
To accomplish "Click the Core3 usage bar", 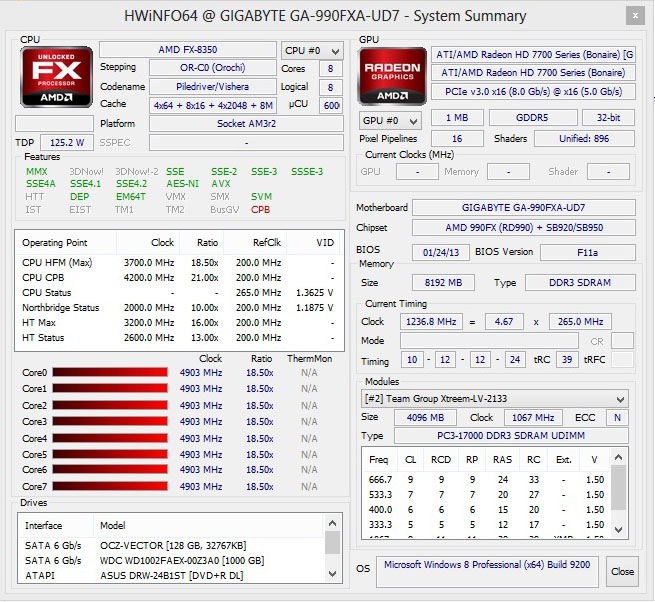I will (110, 421).
